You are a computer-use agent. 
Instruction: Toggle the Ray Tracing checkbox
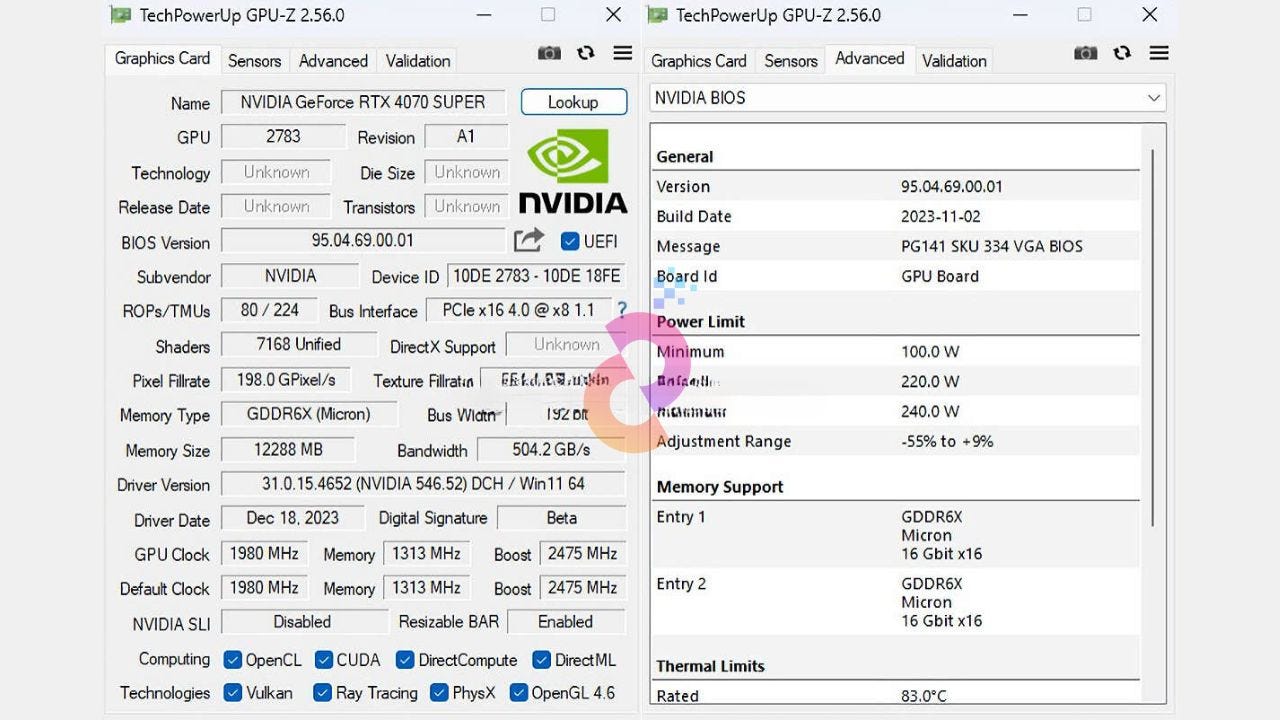point(322,692)
